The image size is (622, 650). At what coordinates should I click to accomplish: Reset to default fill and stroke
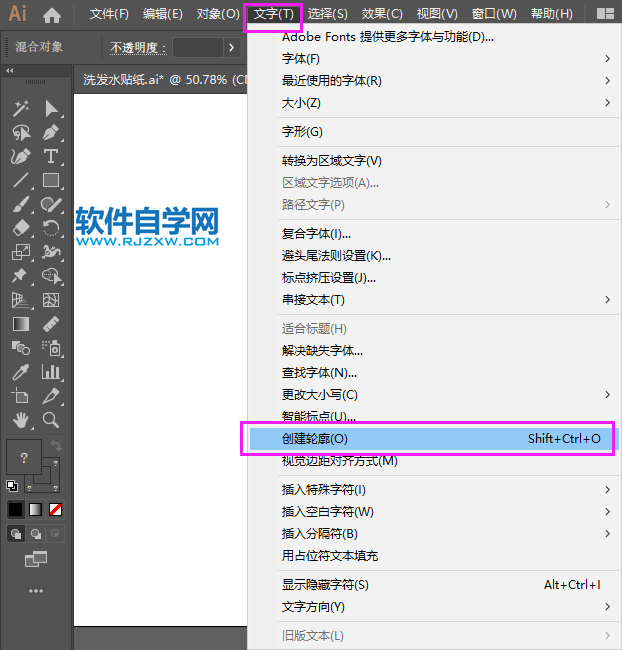pos(12,486)
